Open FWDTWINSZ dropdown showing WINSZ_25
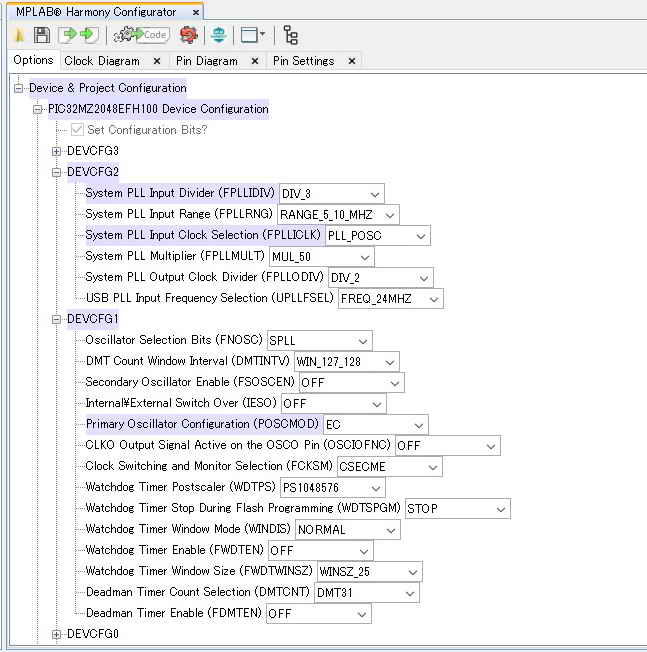The height and width of the screenshot is (652, 647). (370, 572)
